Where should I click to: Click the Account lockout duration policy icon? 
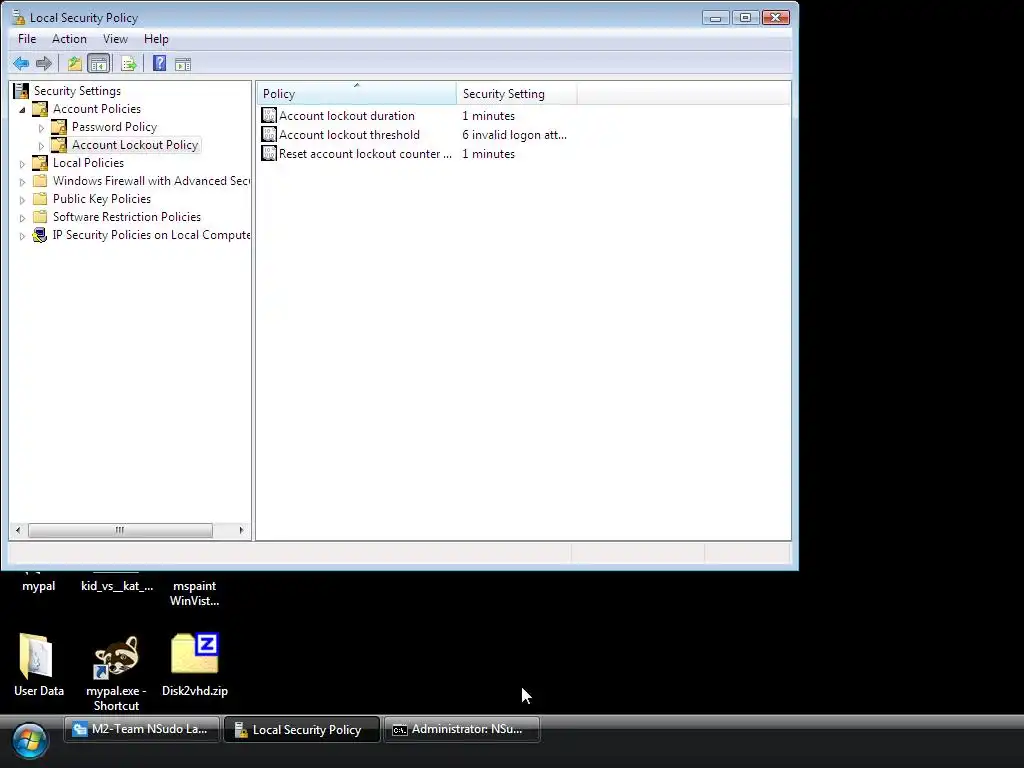point(269,116)
